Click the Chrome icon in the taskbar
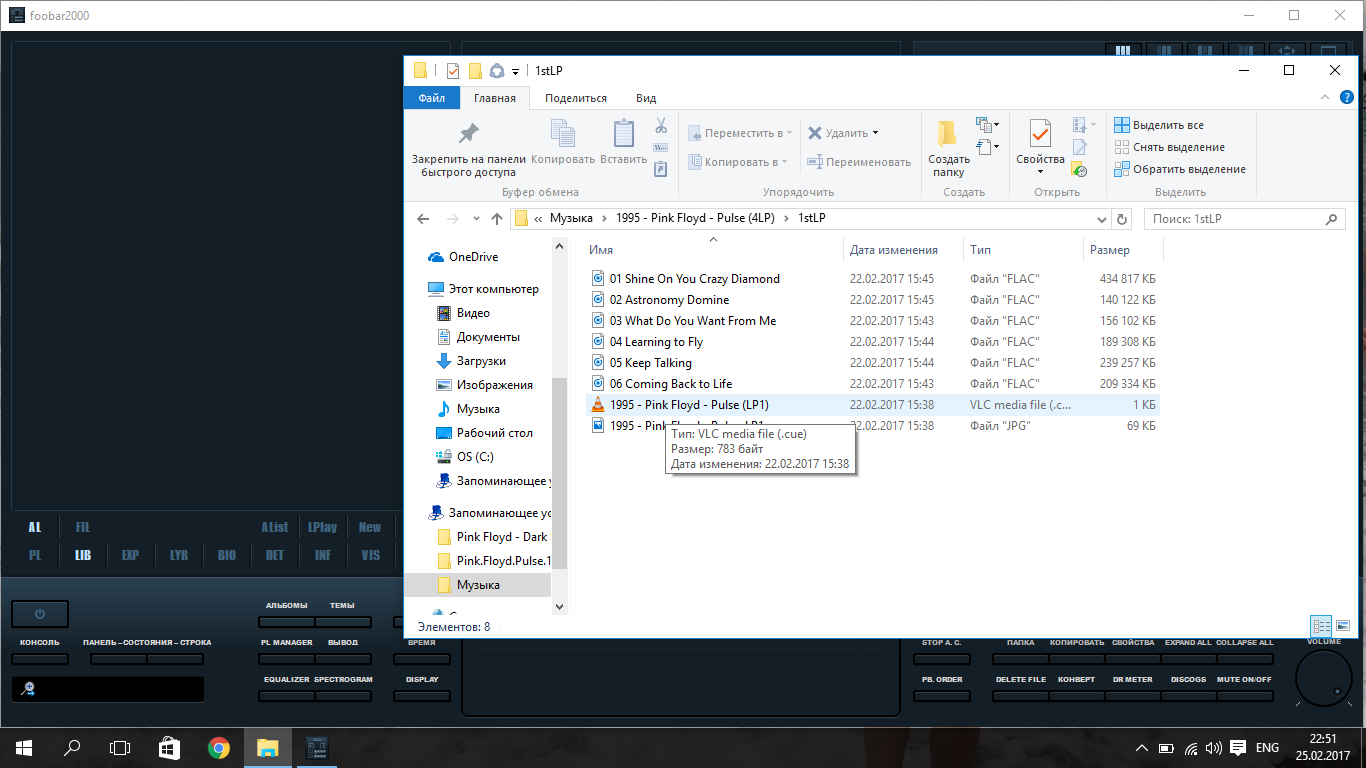Image resolution: width=1366 pixels, height=768 pixels. (x=218, y=747)
